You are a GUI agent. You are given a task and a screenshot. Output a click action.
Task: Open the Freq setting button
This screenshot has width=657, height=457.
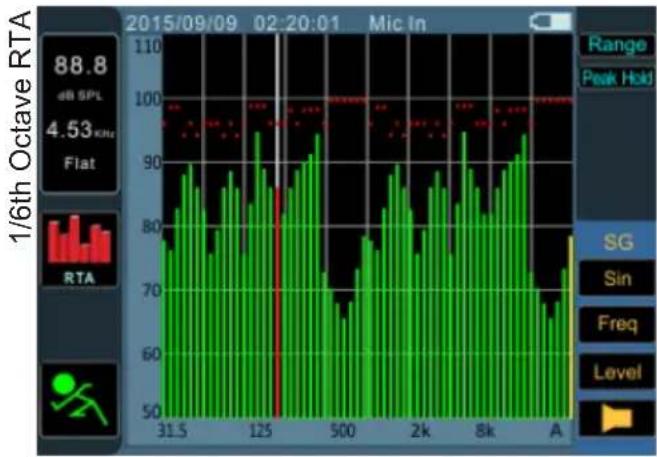[x=618, y=324]
